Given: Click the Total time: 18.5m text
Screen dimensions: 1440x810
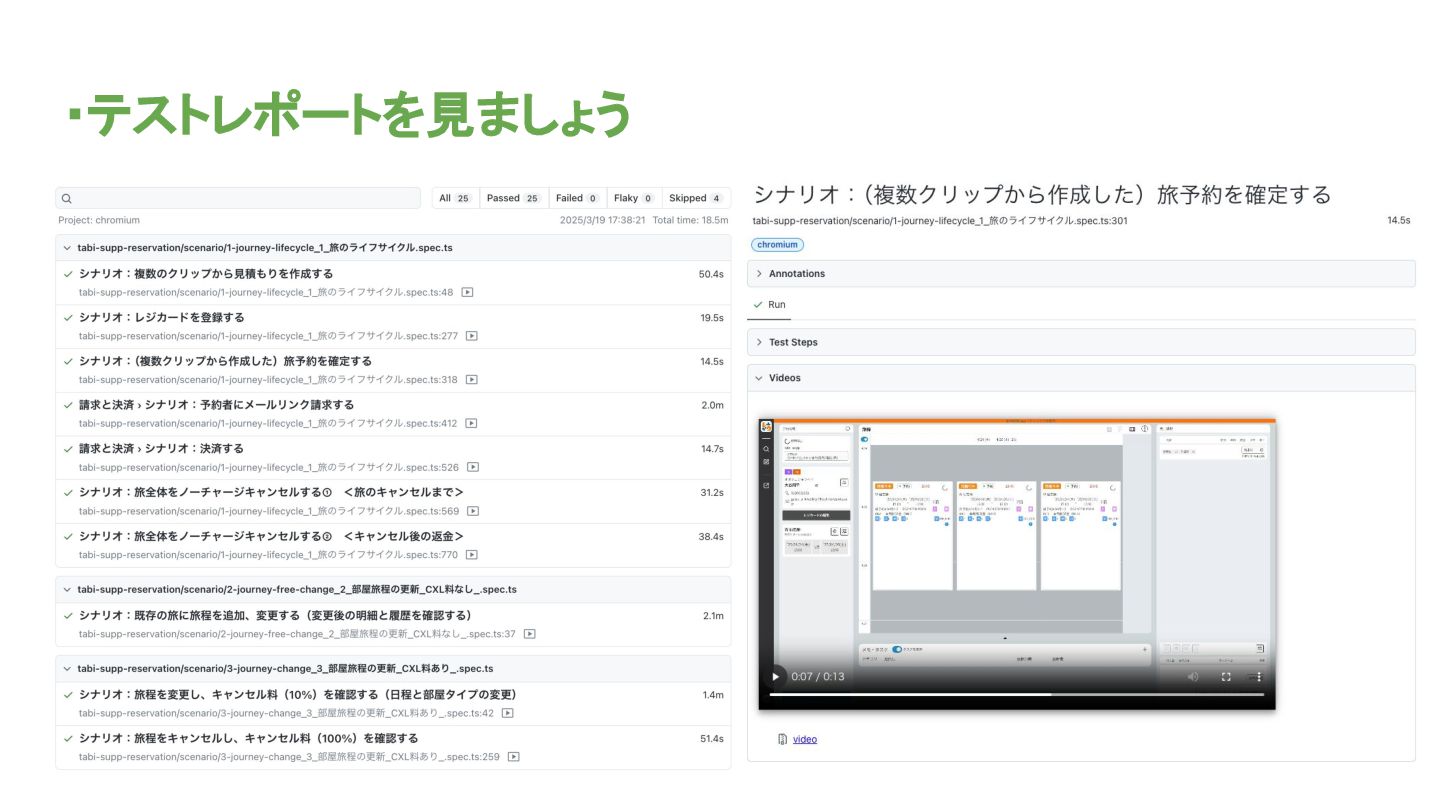Looking at the screenshot, I should 690,220.
